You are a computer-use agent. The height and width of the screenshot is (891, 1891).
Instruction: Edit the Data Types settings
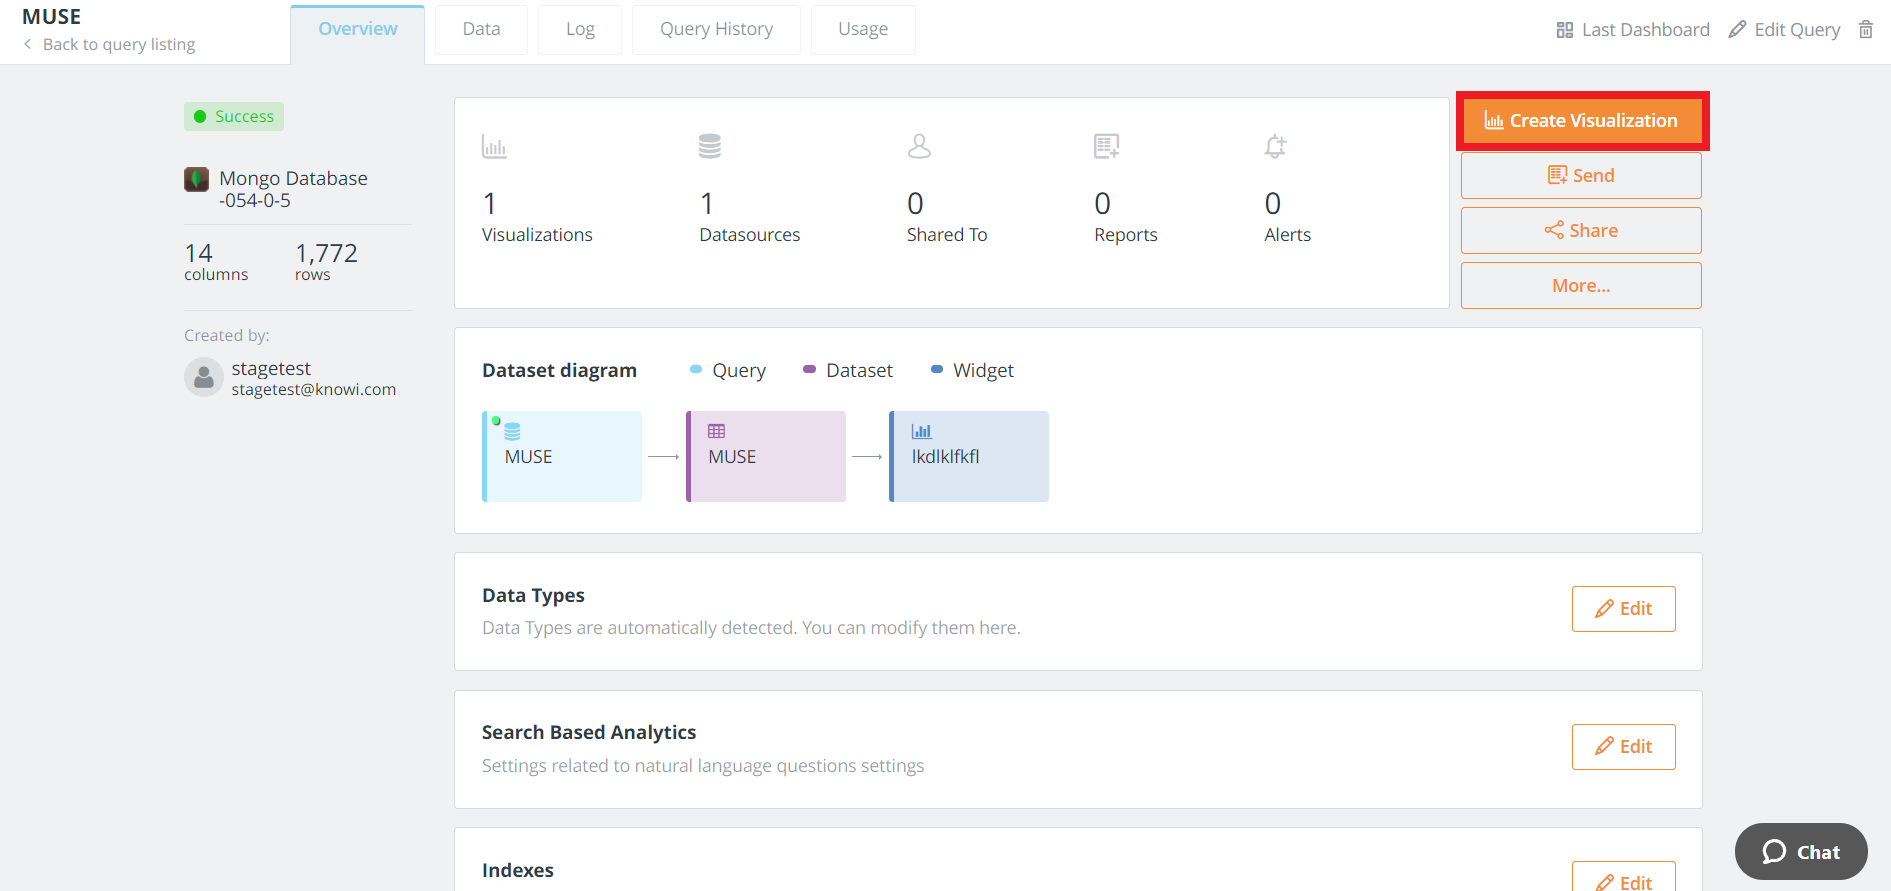(1623, 609)
